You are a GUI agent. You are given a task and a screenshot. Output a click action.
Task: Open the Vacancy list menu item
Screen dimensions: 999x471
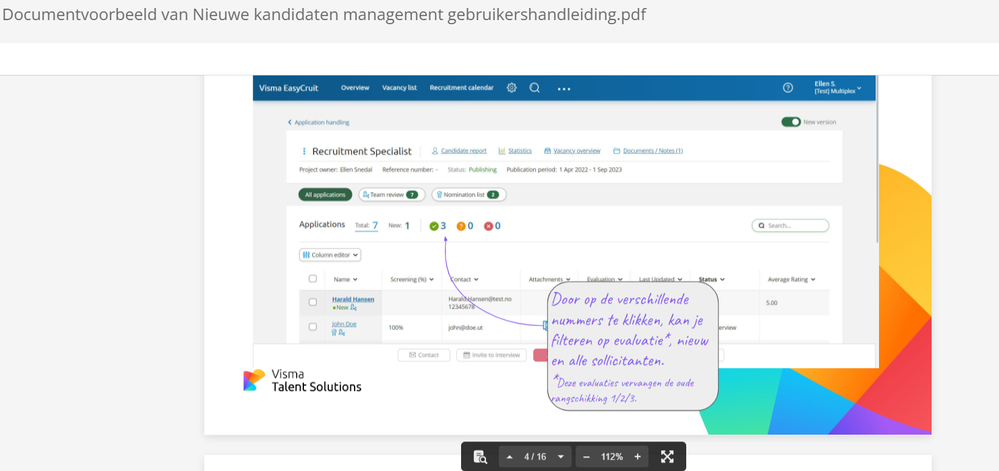[399, 88]
